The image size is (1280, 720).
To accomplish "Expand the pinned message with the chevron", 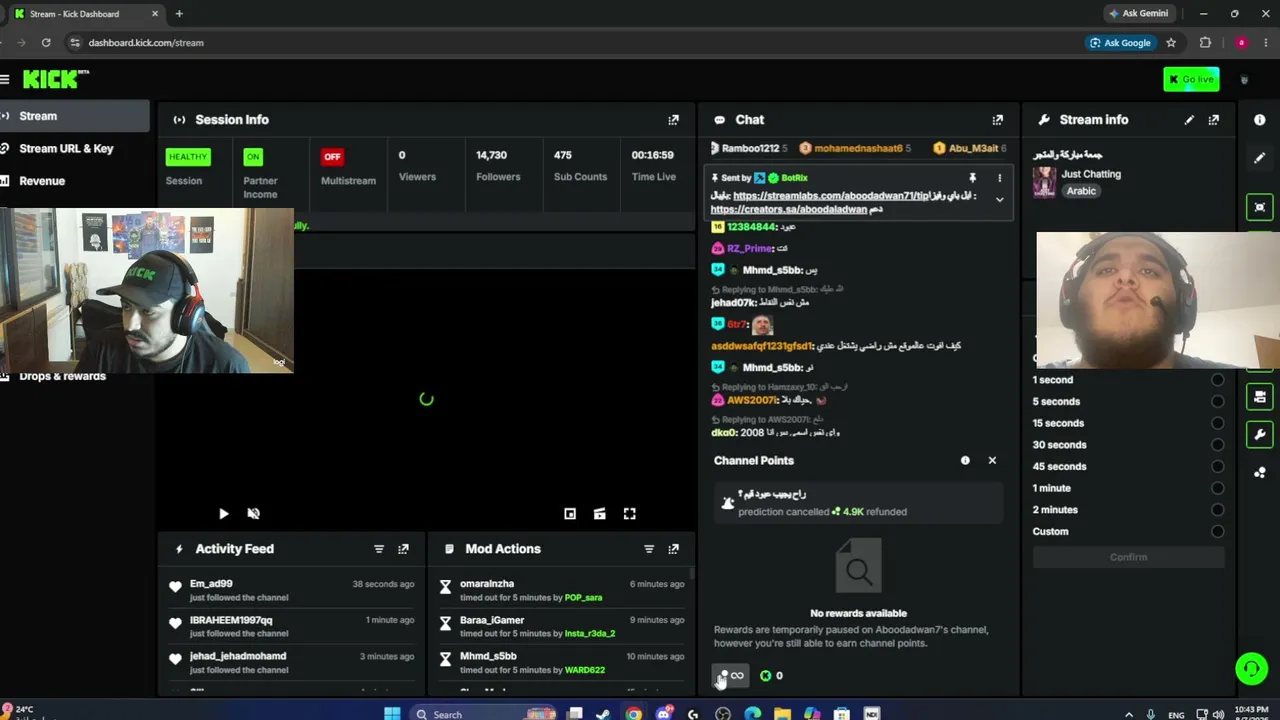I will pyautogui.click(x=999, y=200).
